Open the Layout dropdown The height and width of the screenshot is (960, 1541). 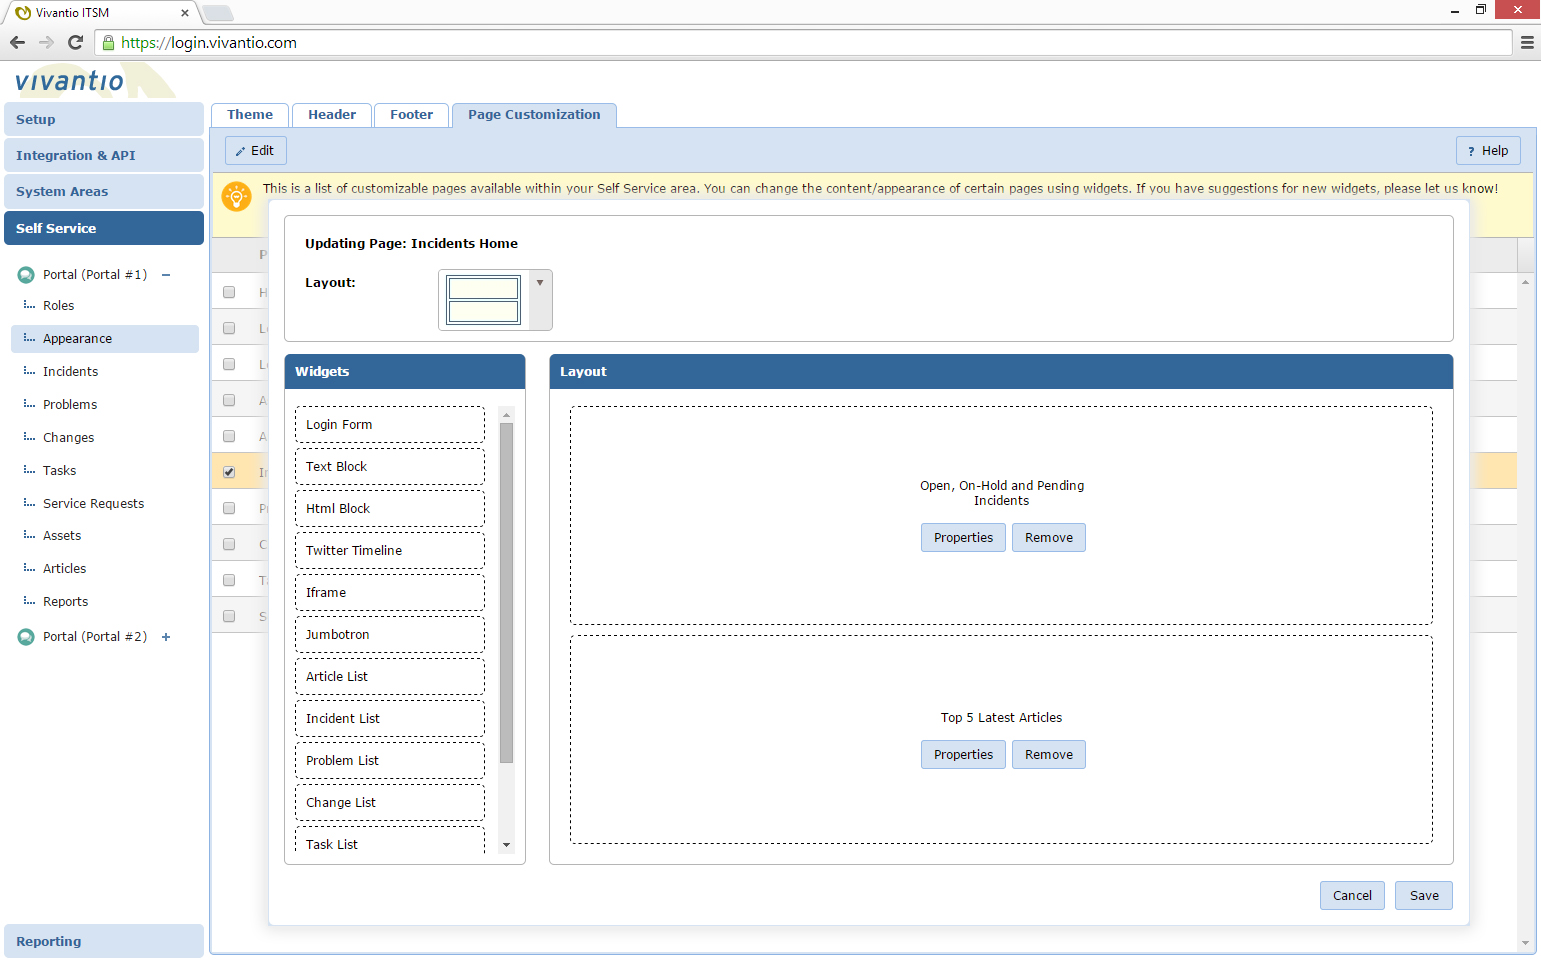pos(538,281)
